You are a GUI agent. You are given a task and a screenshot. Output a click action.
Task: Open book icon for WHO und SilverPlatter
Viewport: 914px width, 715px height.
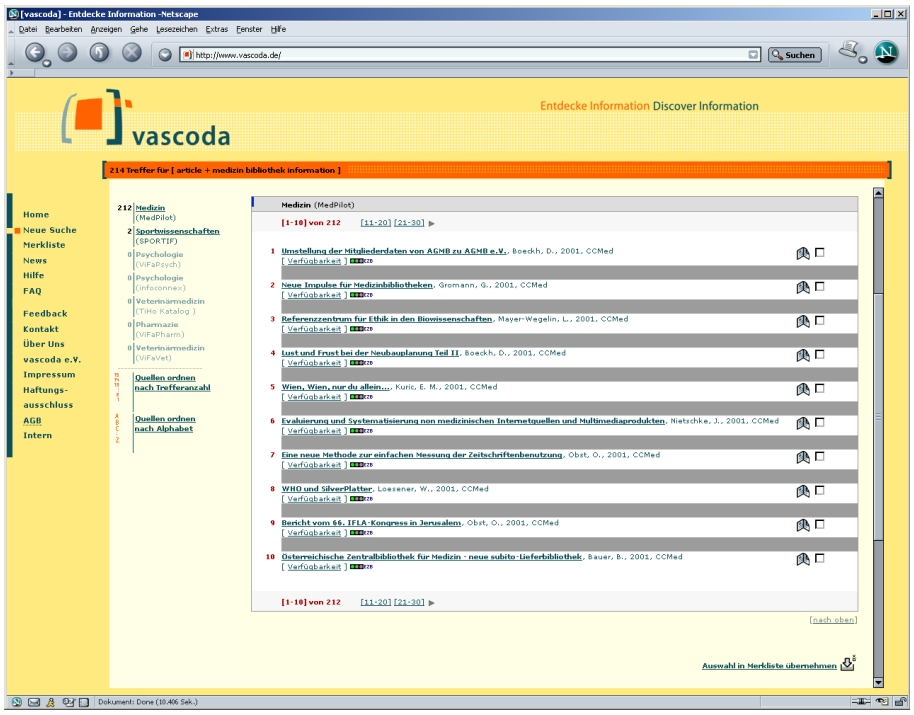(x=803, y=491)
